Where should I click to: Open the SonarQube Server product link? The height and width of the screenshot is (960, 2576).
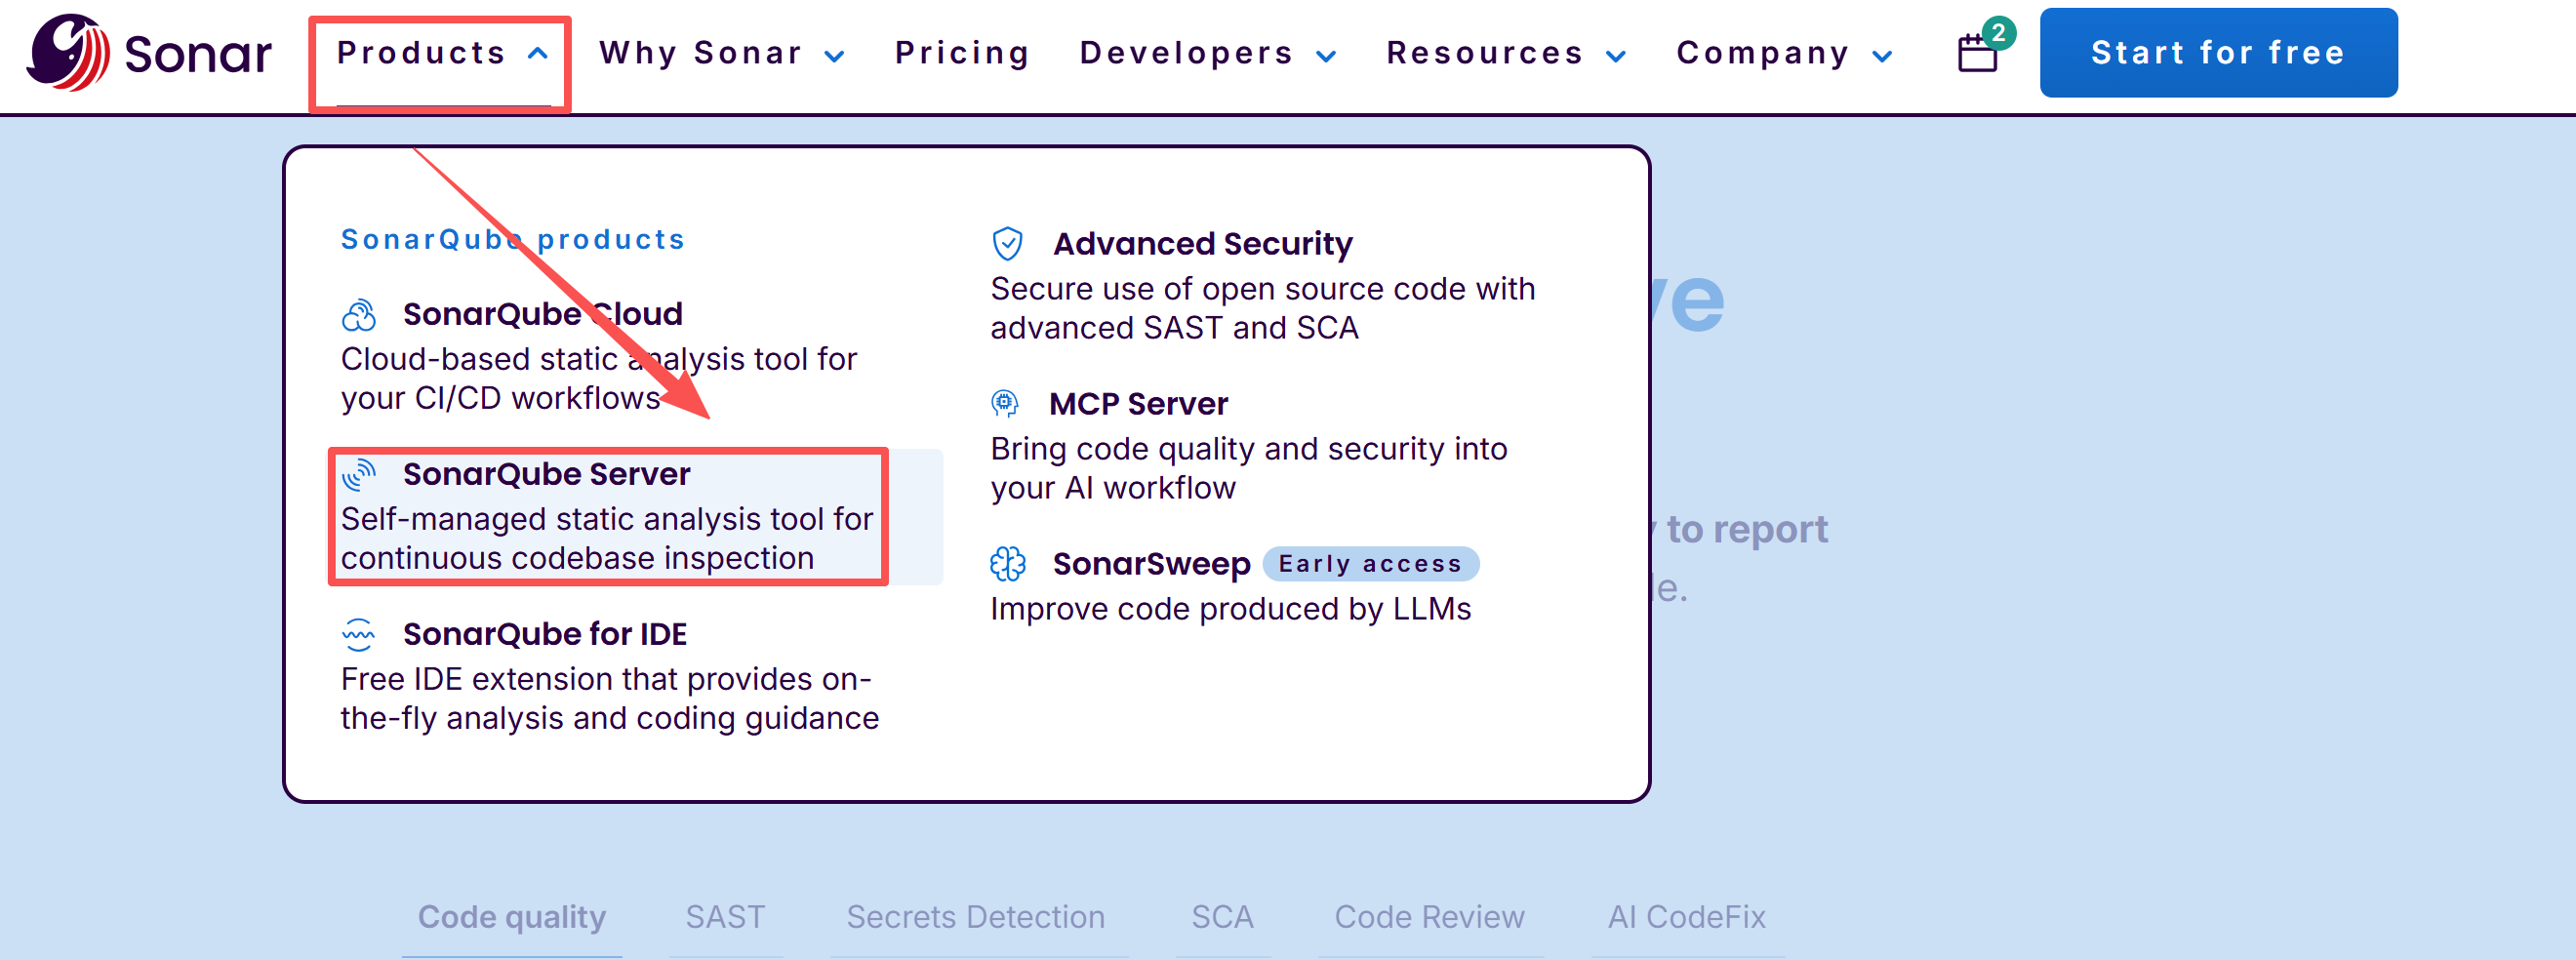coord(547,475)
